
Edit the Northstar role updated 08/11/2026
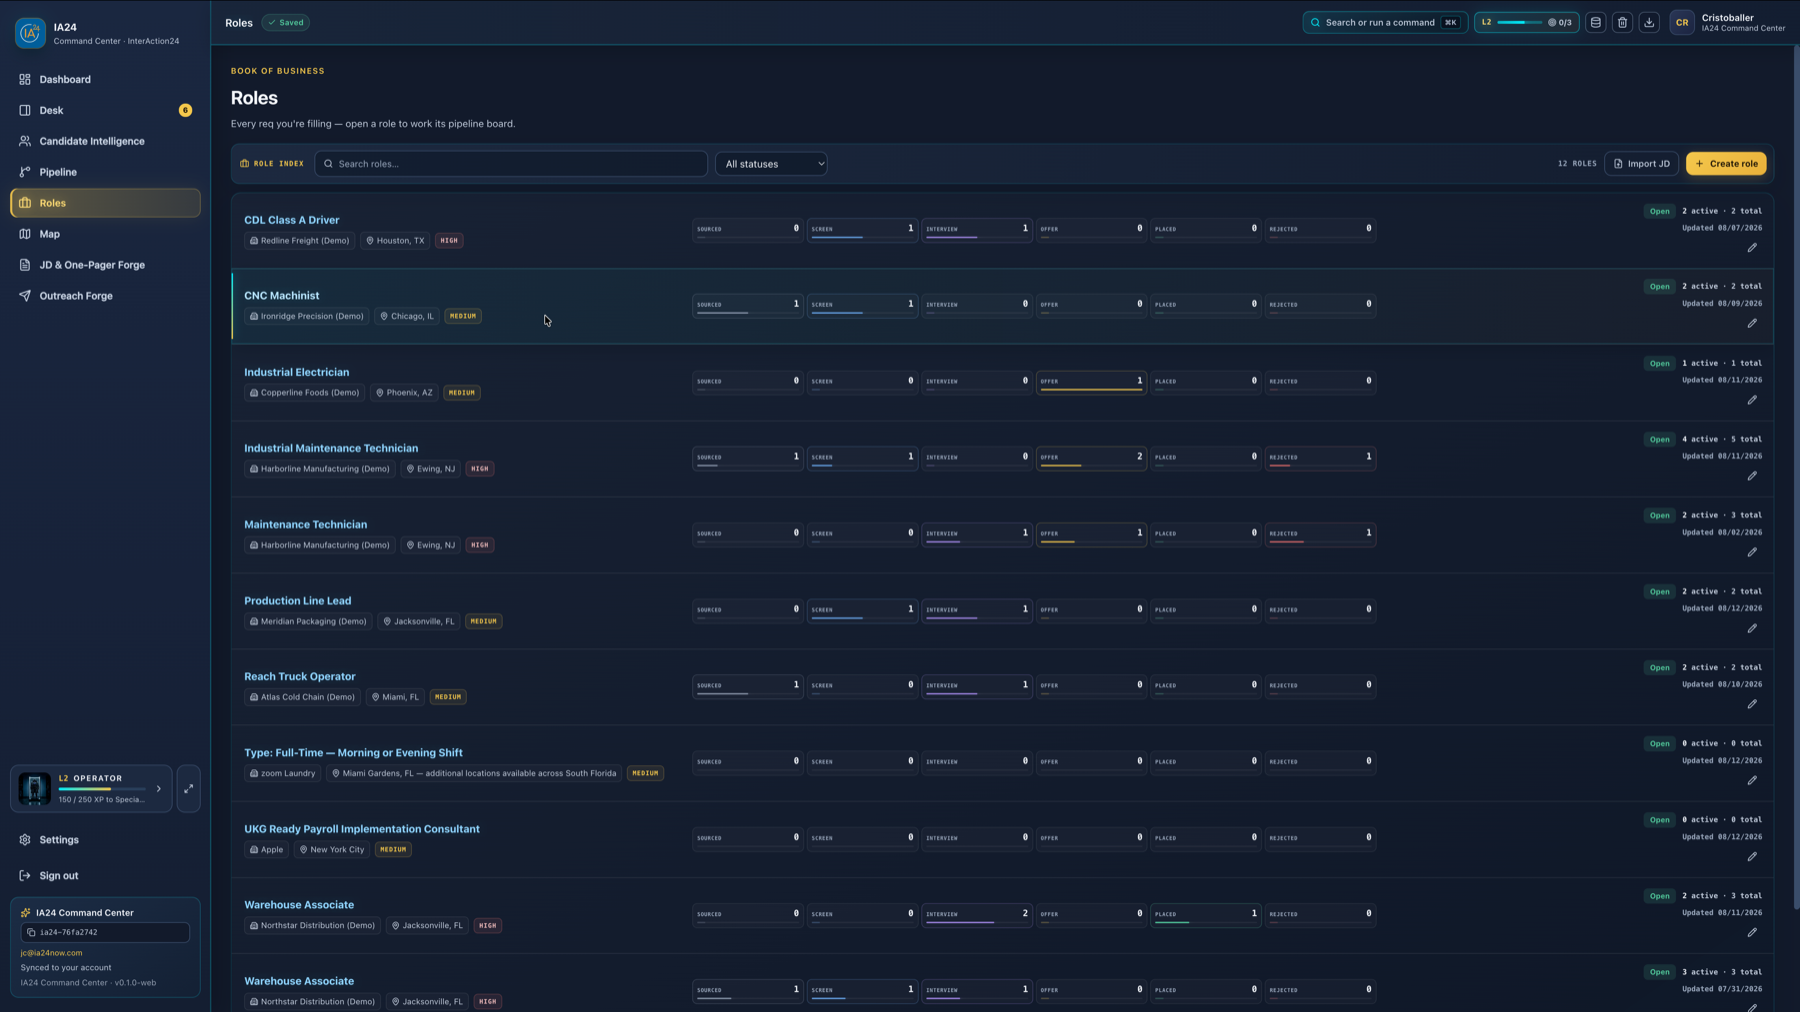click(1752, 933)
